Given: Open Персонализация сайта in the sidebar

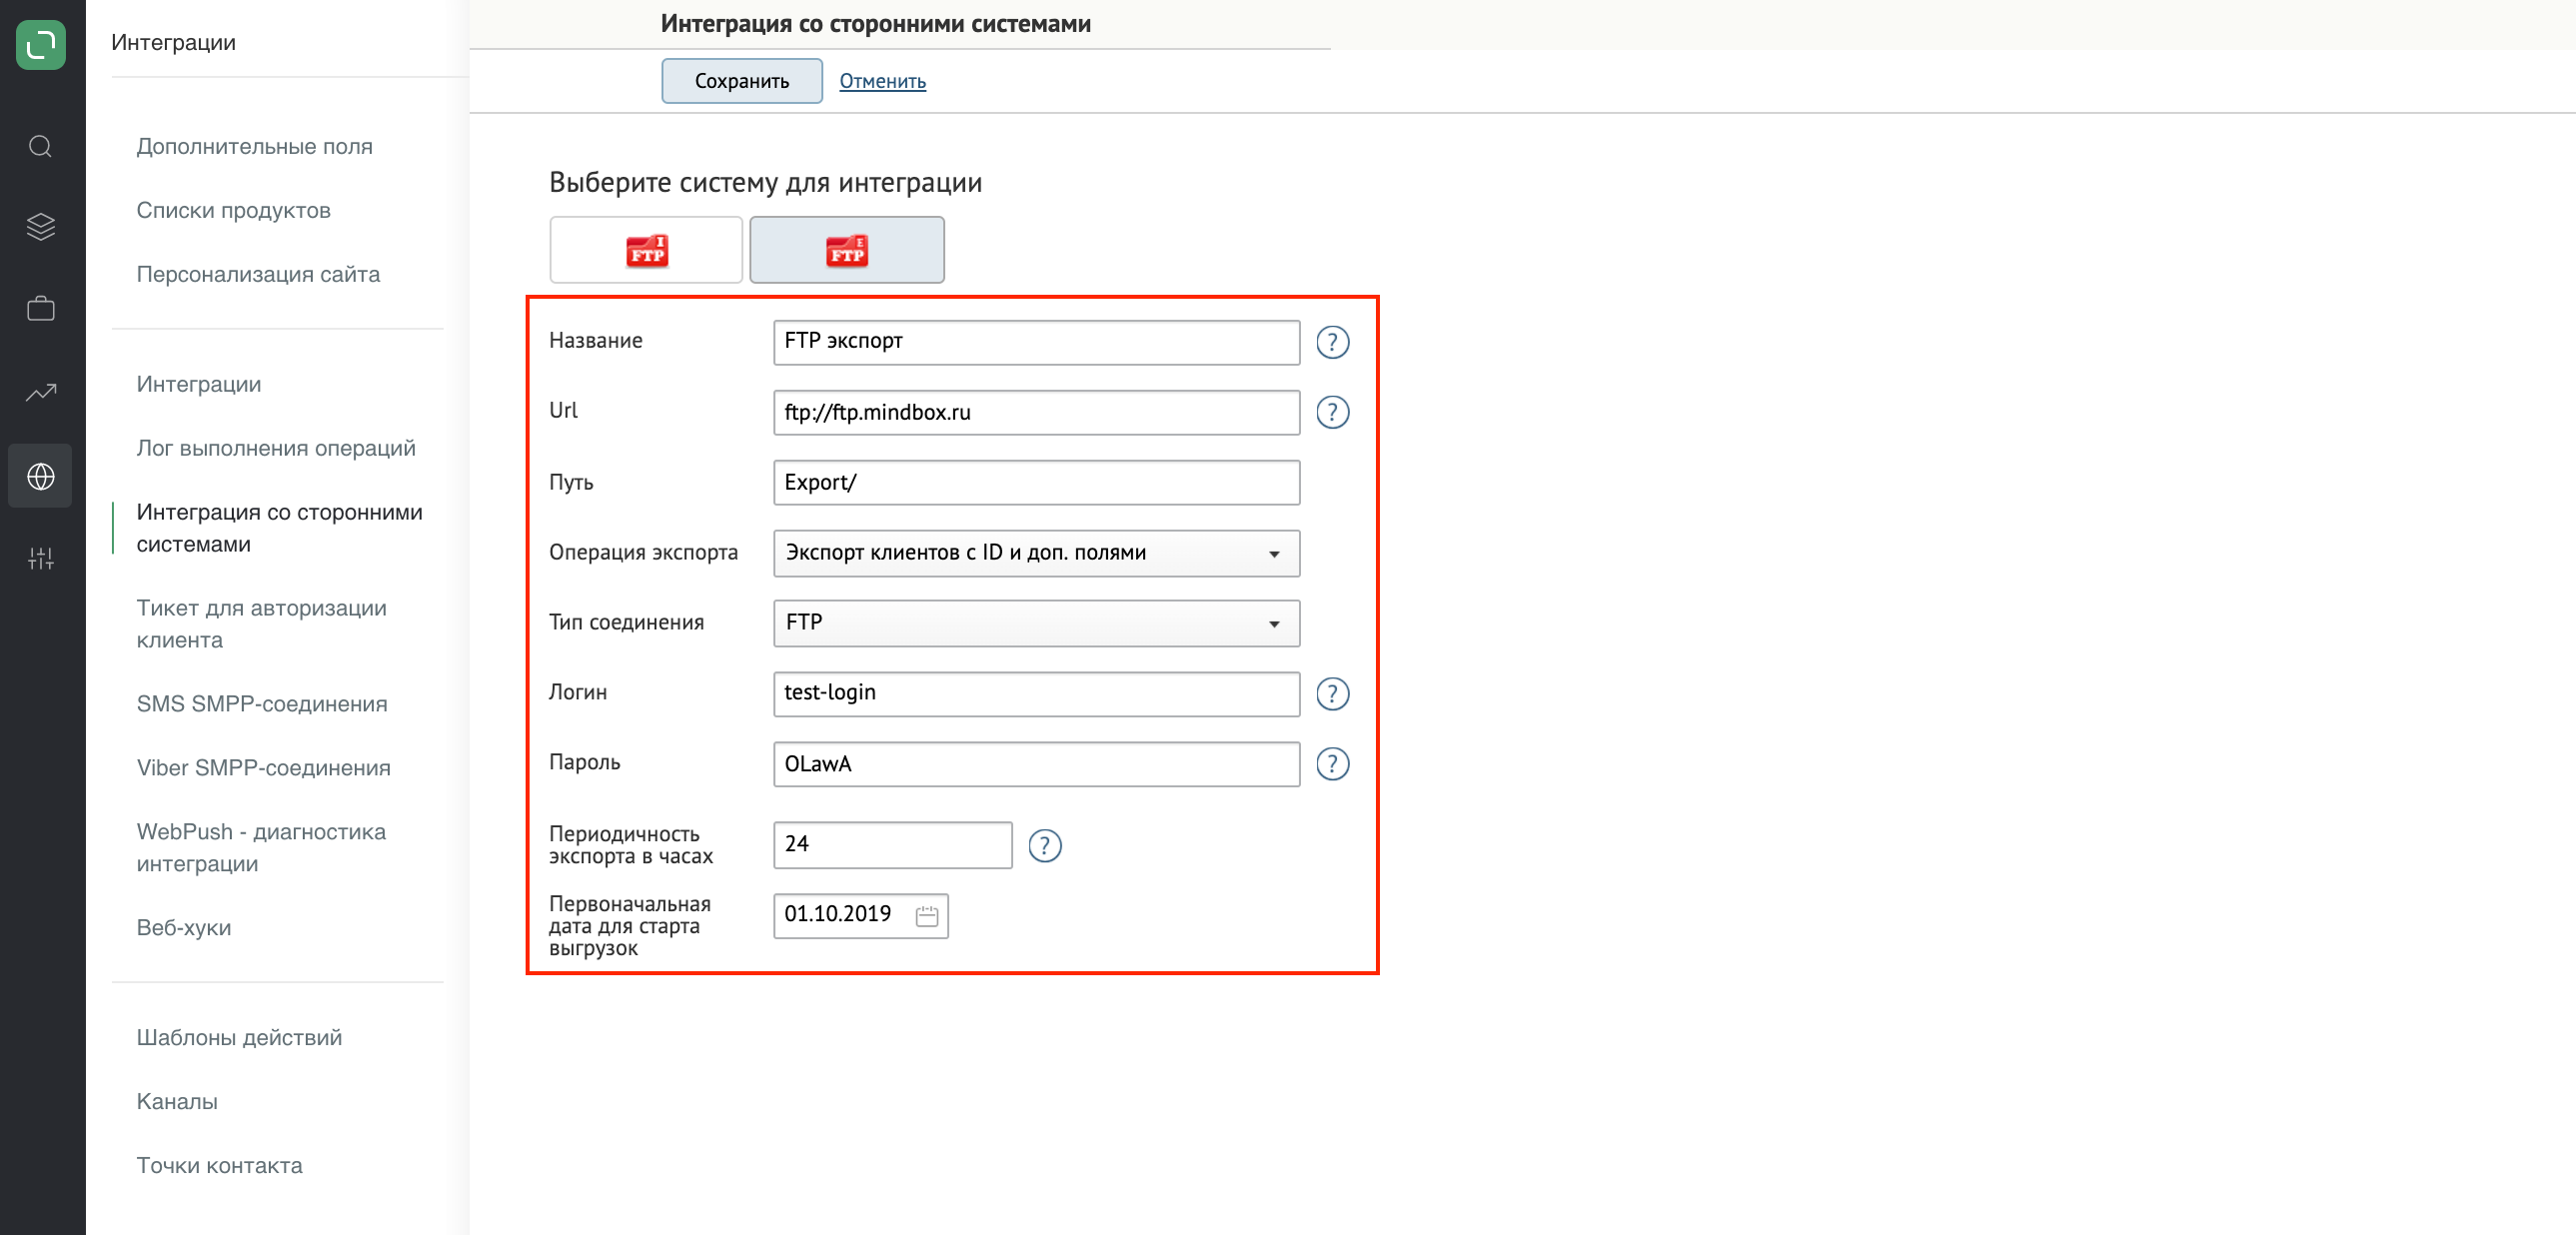Looking at the screenshot, I should [258, 274].
